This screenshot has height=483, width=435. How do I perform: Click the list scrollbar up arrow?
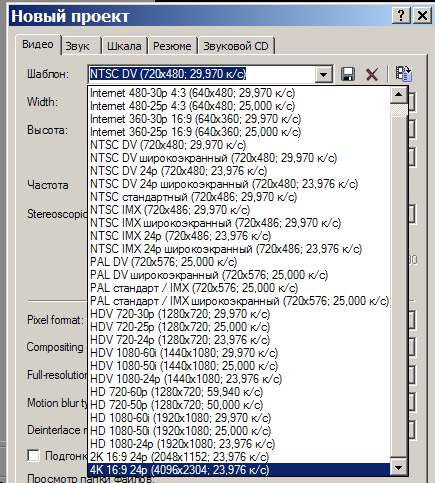tap(399, 94)
